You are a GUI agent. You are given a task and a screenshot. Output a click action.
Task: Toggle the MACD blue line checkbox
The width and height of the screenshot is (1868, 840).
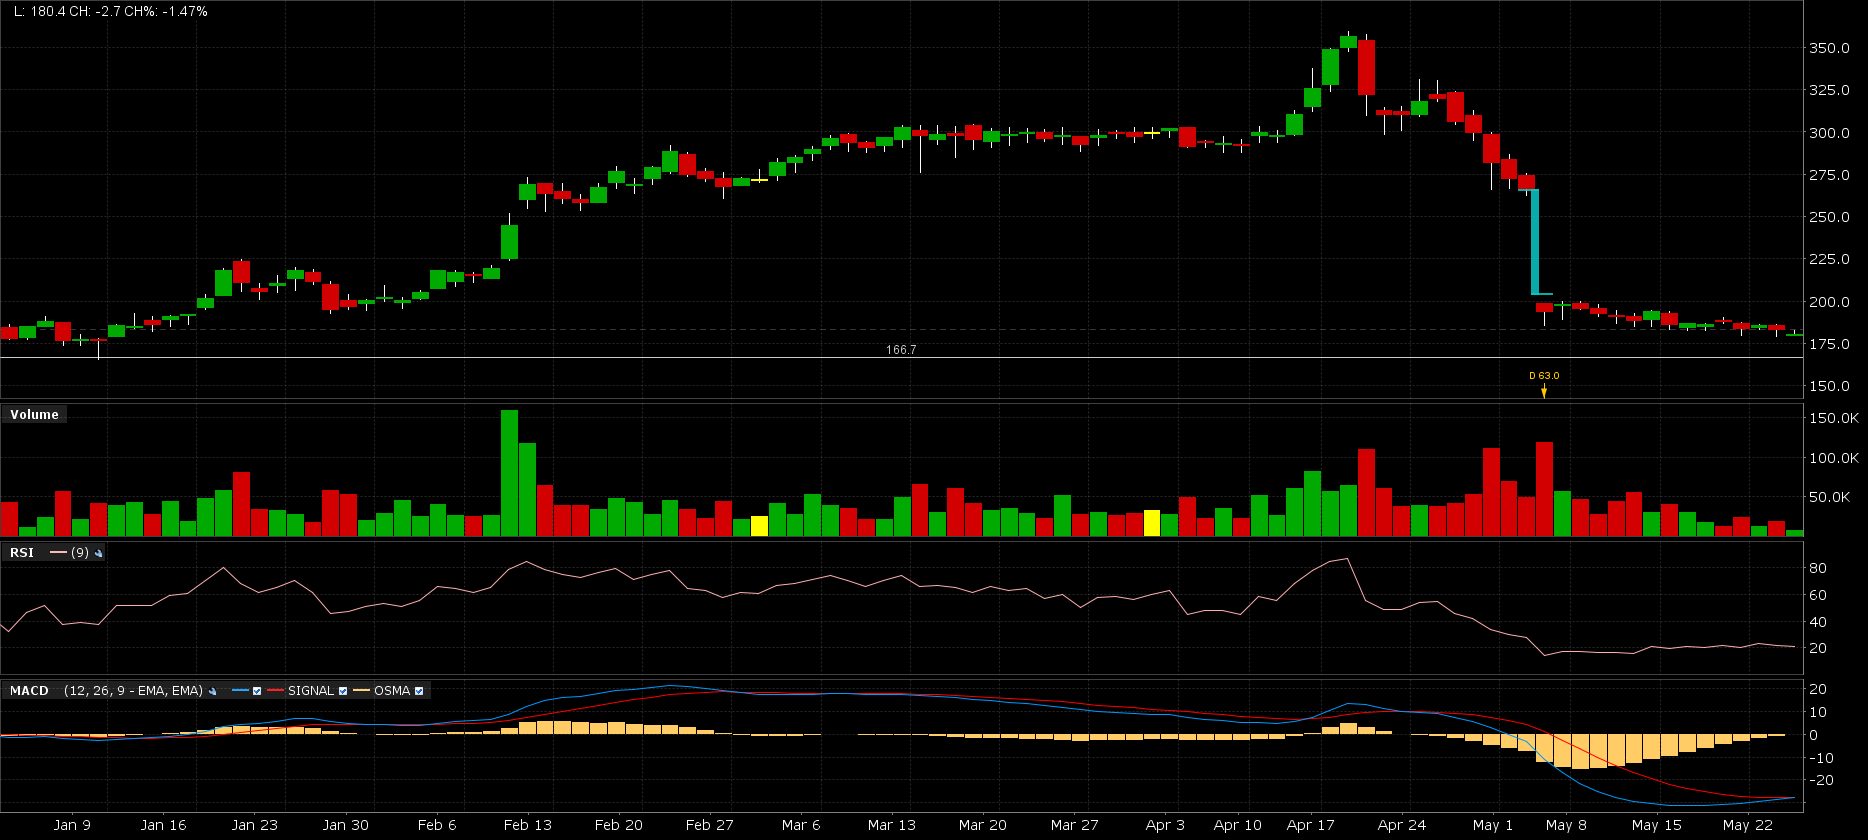(x=257, y=691)
